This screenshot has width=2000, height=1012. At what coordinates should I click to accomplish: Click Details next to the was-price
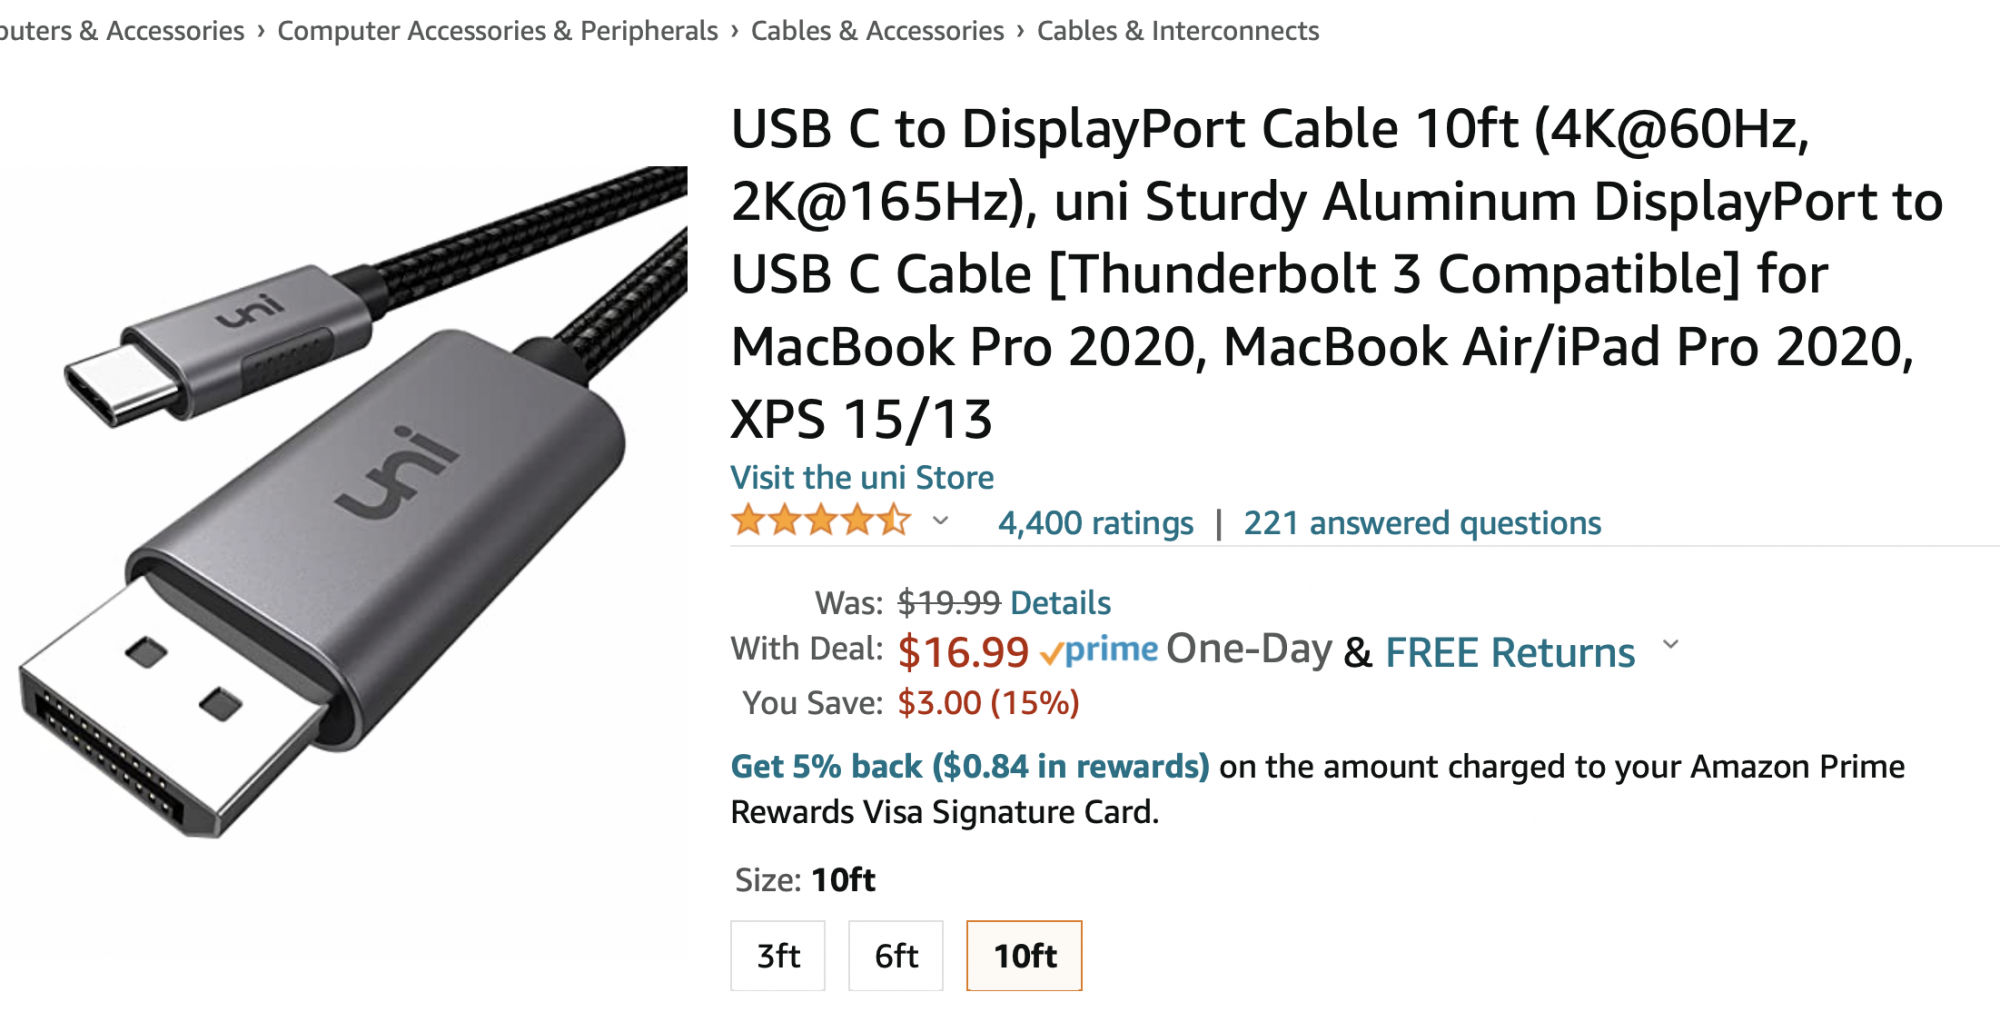(1060, 603)
